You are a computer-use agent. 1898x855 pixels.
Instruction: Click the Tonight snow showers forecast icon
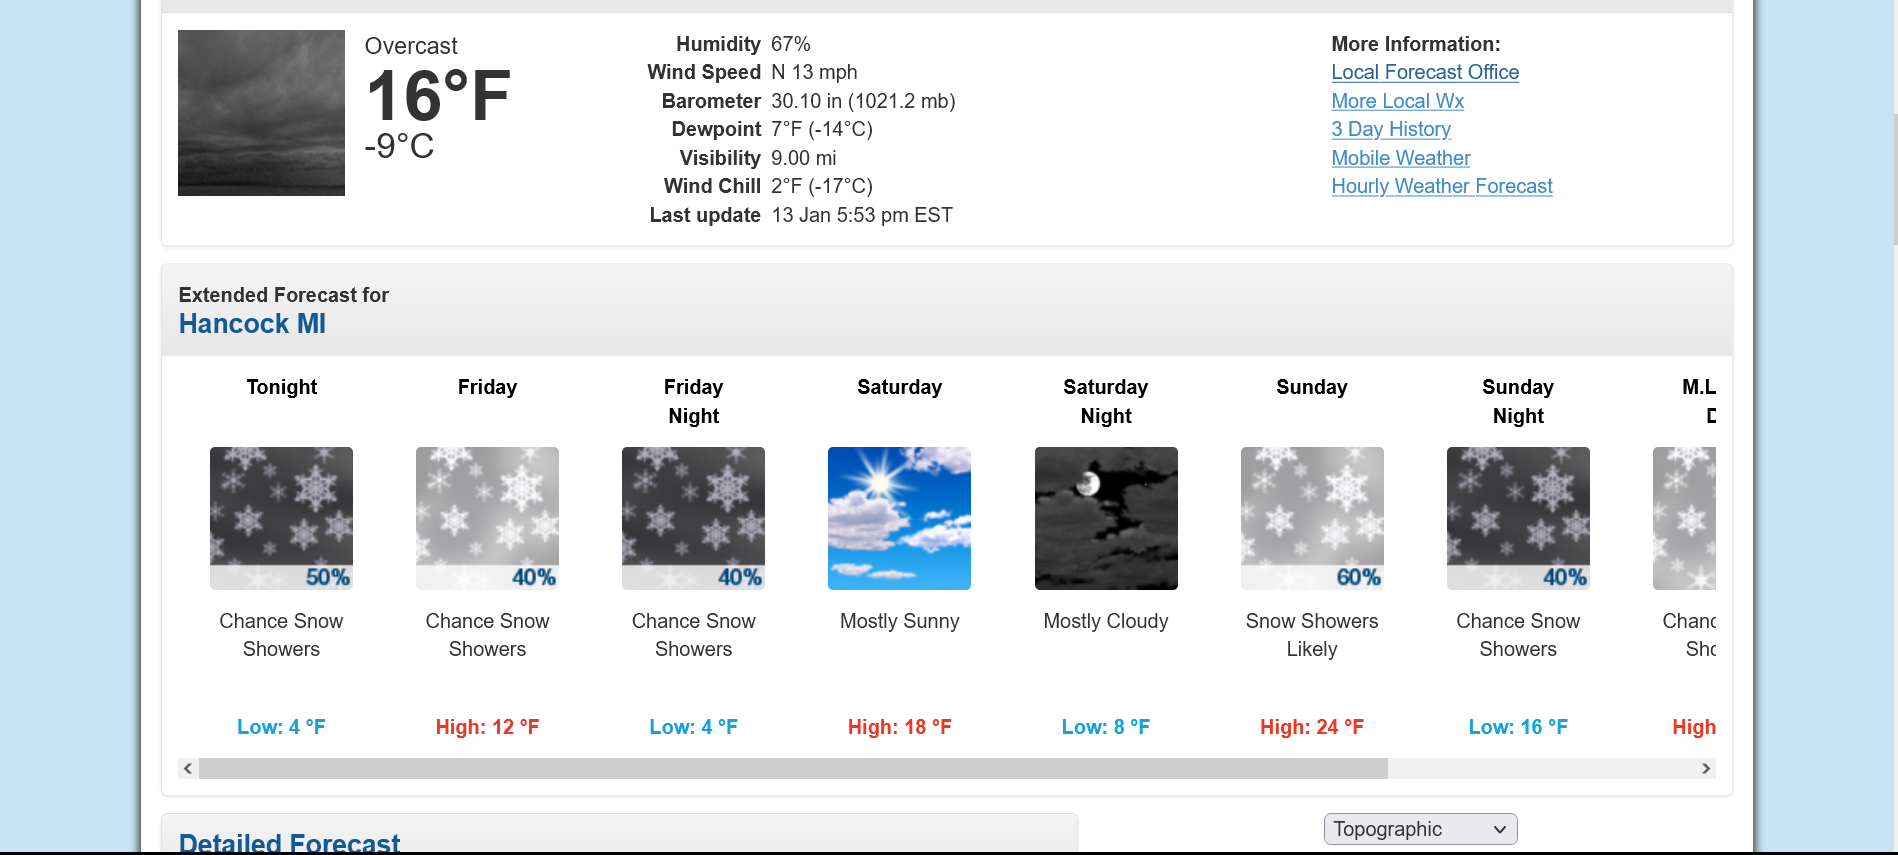[x=281, y=518]
